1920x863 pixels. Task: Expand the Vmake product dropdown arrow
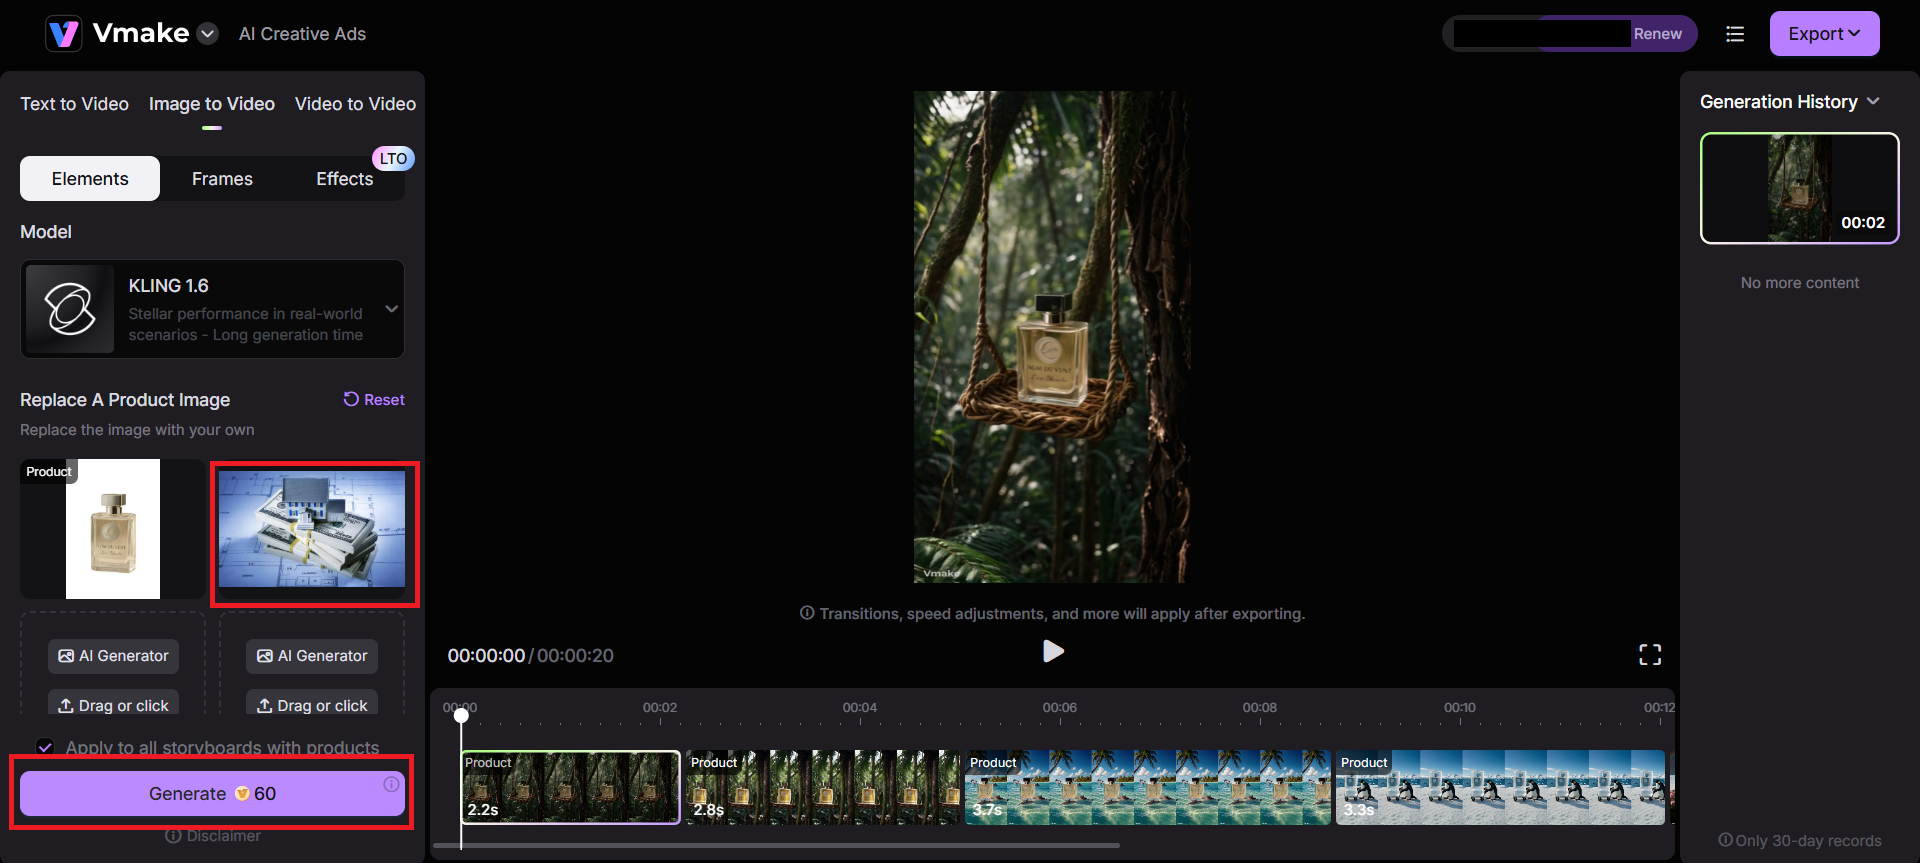pyautogui.click(x=208, y=34)
